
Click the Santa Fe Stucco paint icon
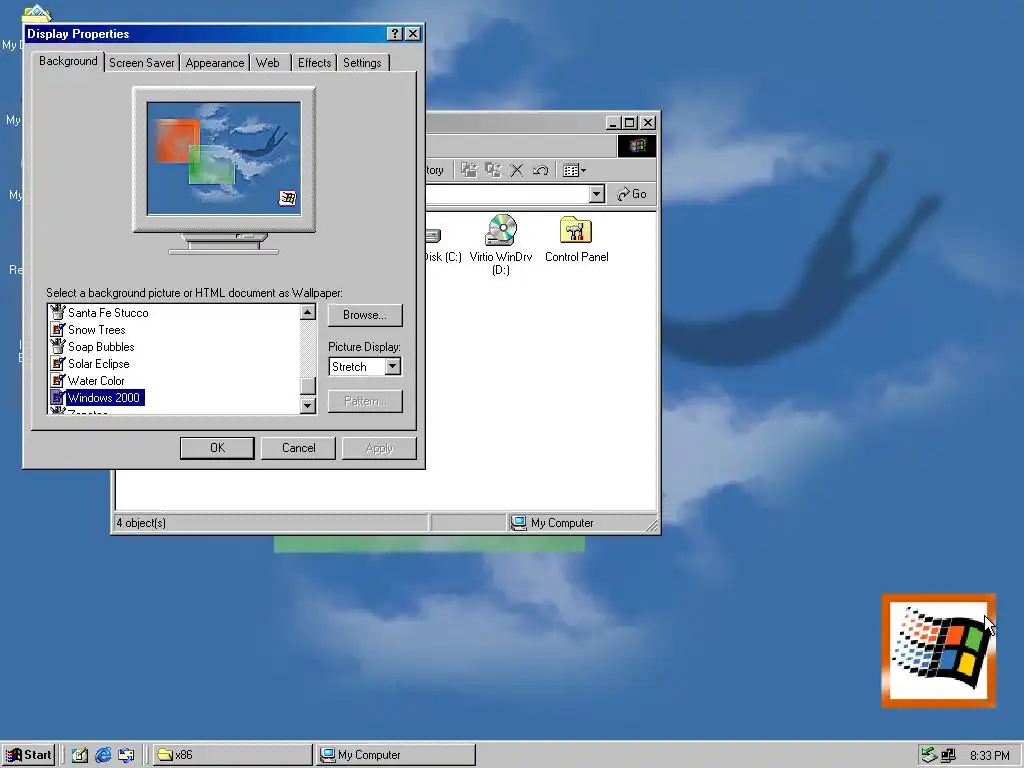(x=57, y=312)
